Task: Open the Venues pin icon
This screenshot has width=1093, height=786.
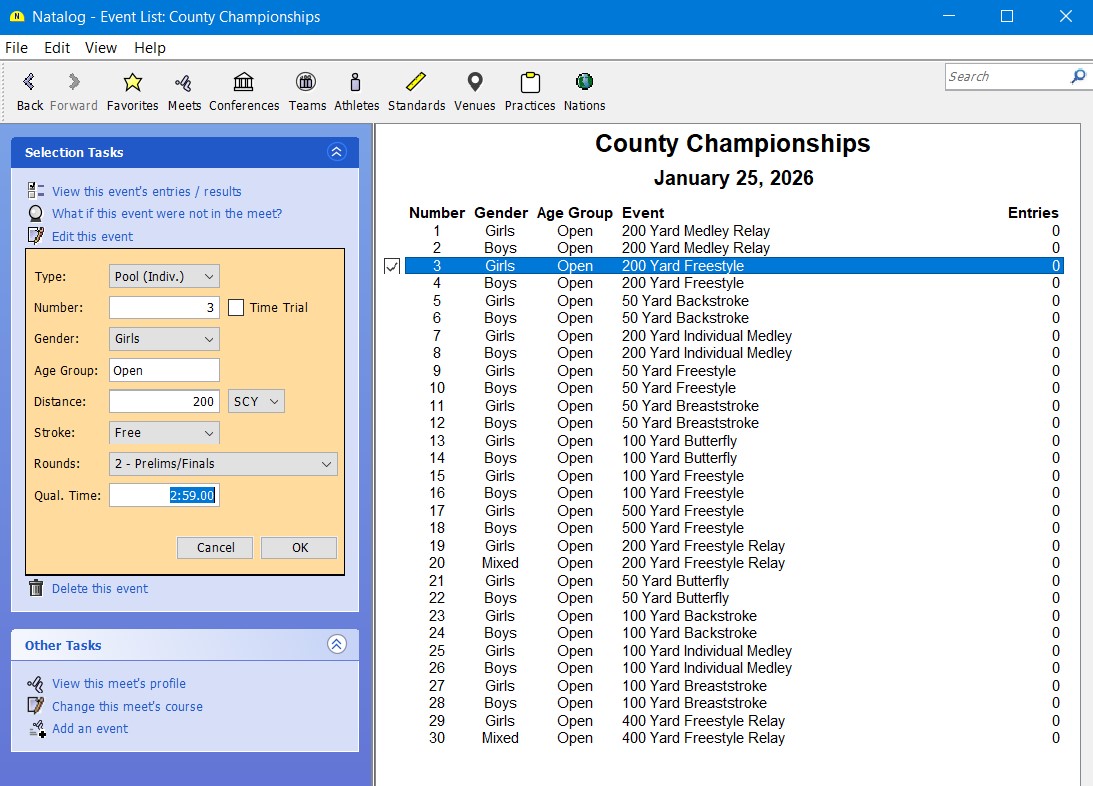Action: coord(474,83)
